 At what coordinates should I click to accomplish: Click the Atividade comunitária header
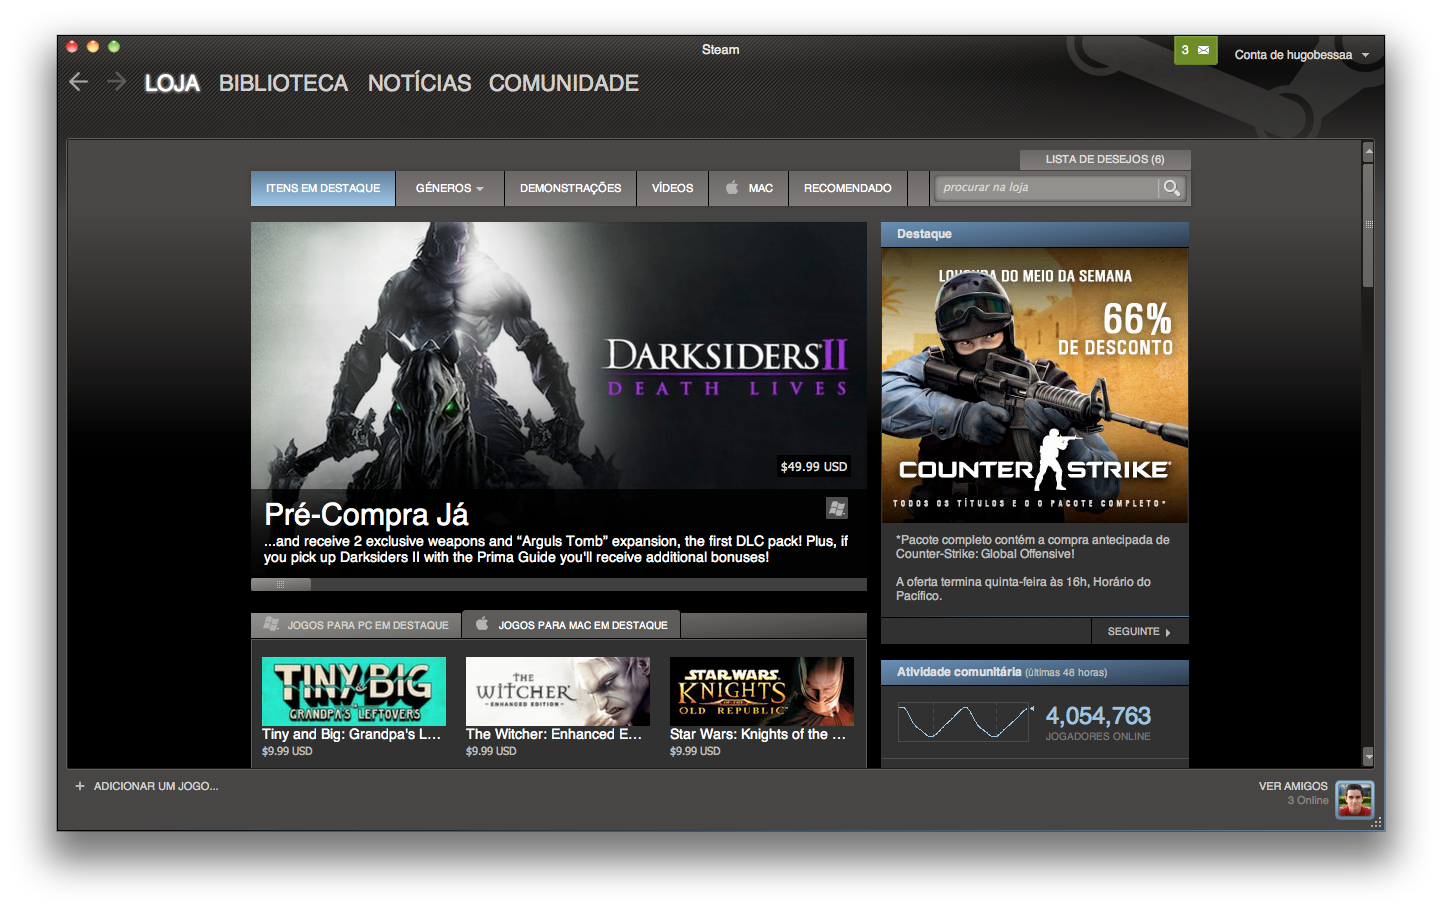[x=1035, y=672]
